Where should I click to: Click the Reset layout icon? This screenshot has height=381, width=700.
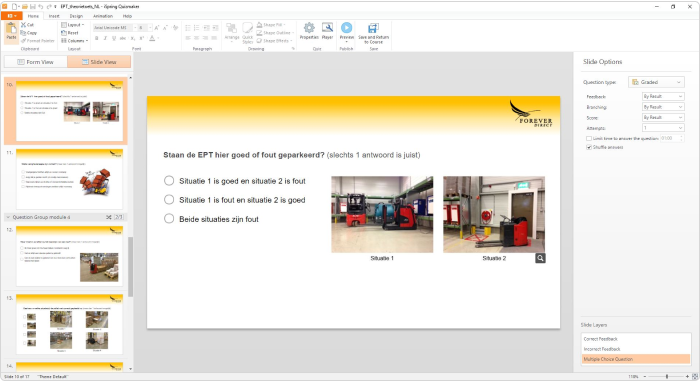64,33
